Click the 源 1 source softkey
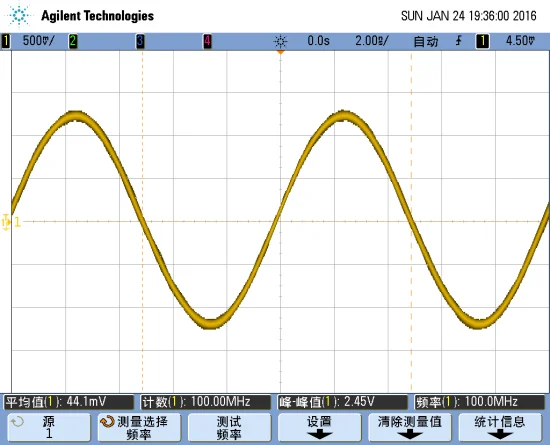This screenshot has height=445, width=550. point(49,427)
